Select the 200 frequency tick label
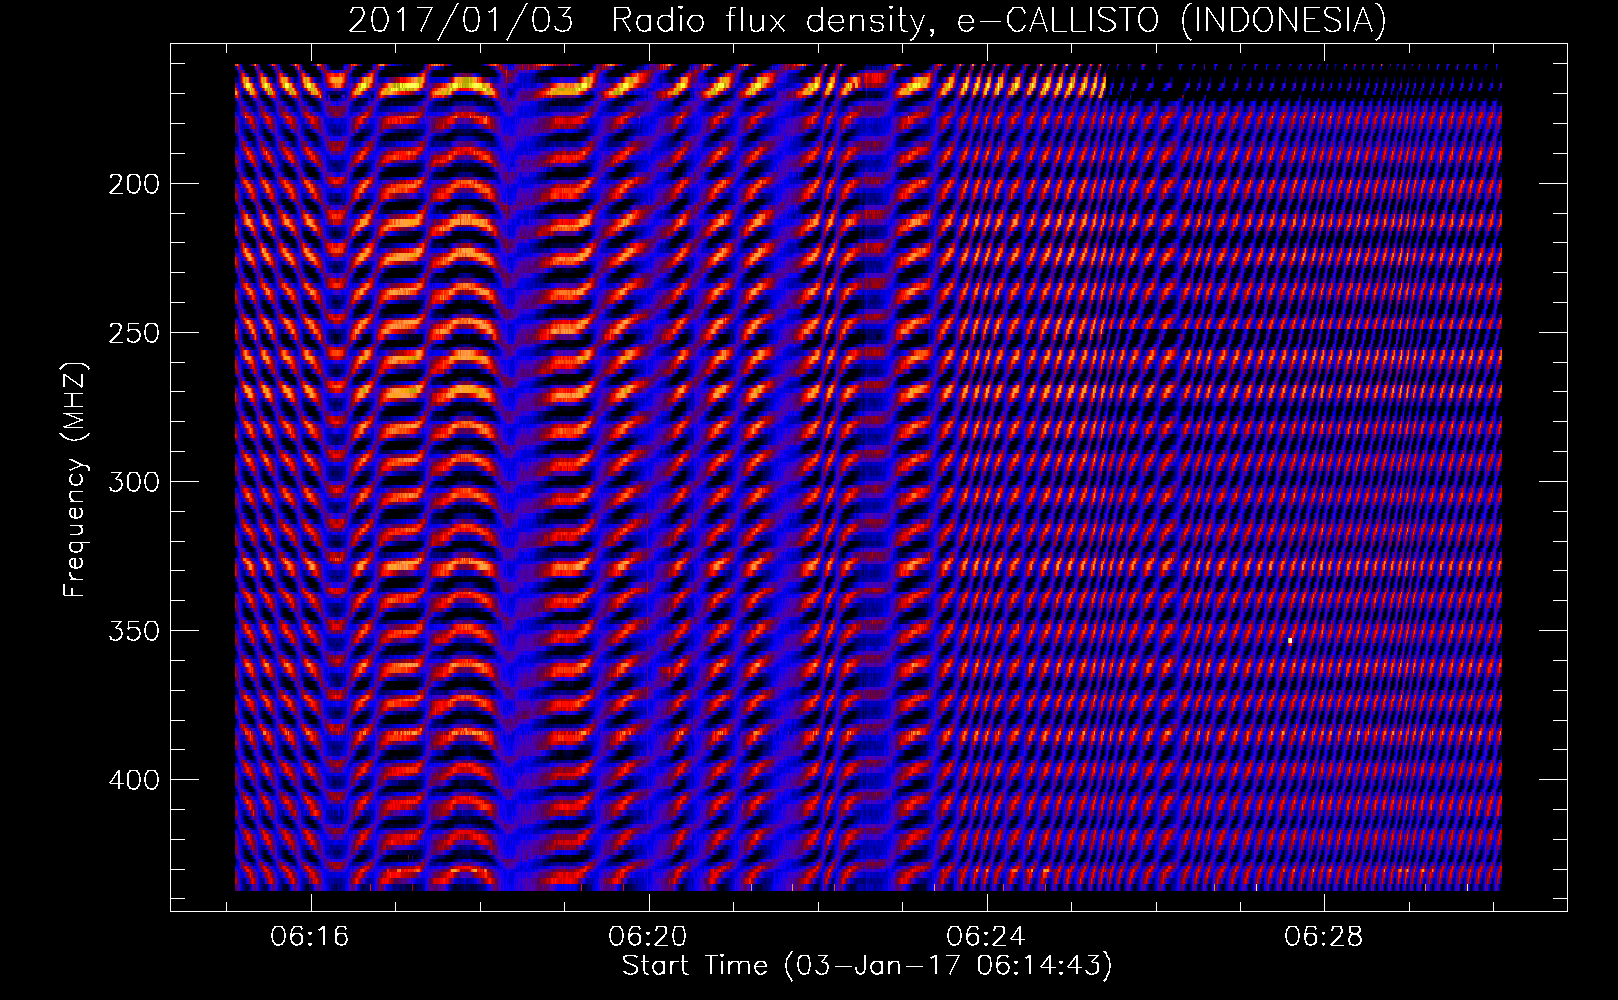The image size is (1618, 1000). click(133, 184)
